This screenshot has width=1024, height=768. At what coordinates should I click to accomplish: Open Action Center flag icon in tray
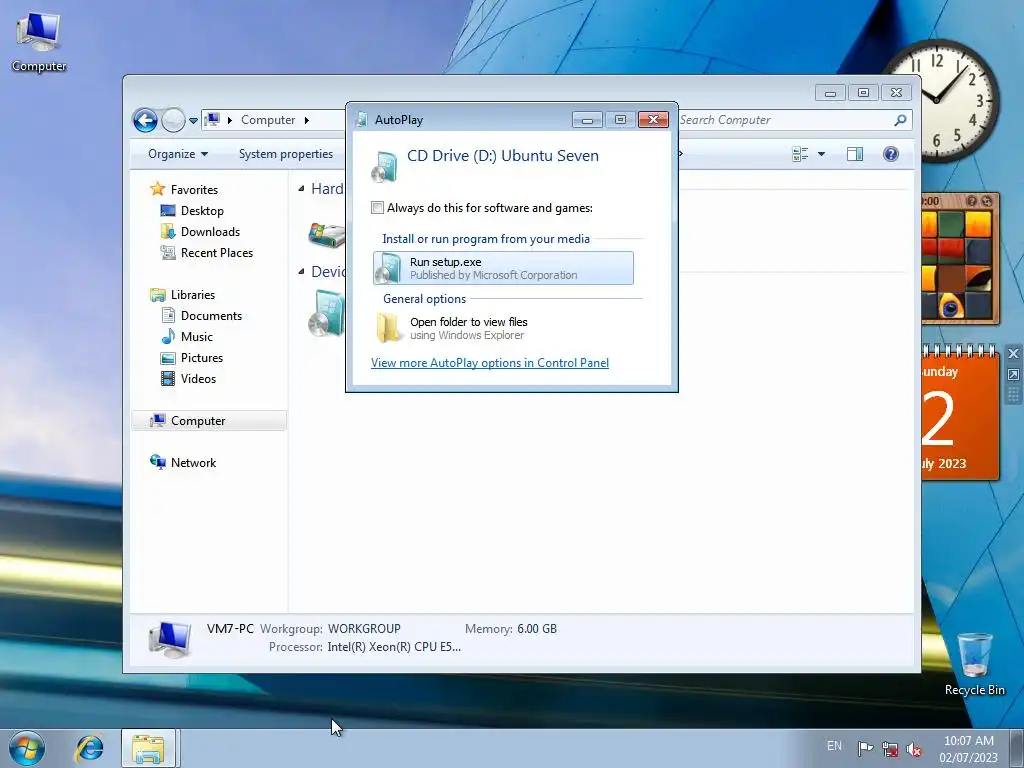865,748
